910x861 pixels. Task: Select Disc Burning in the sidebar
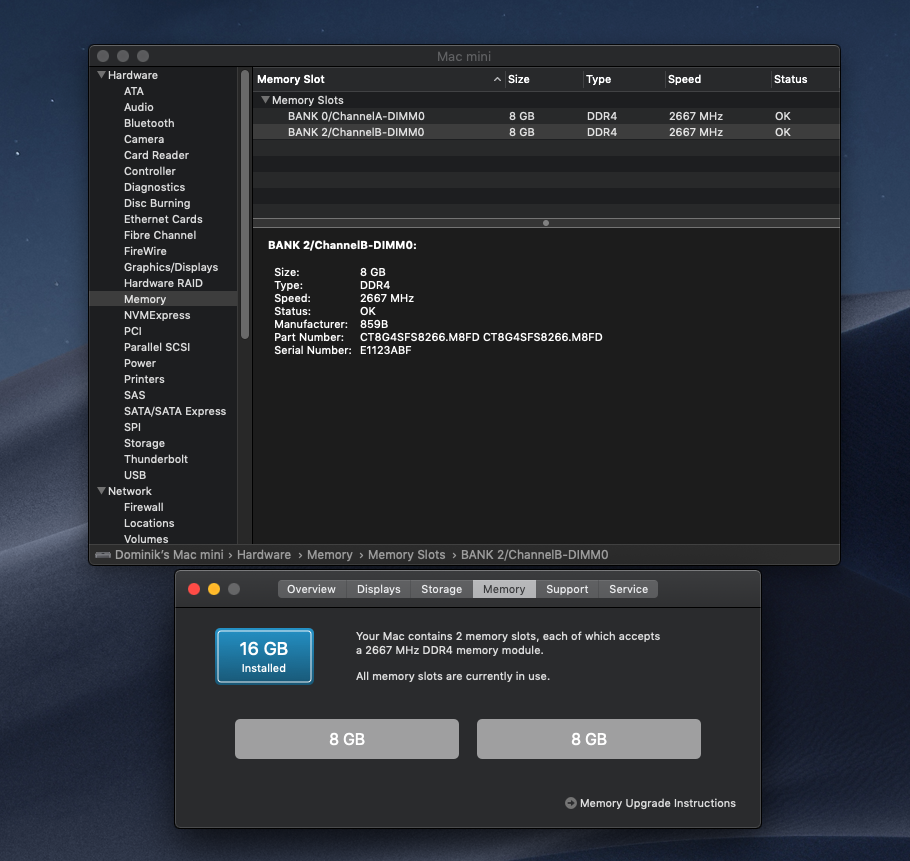click(x=157, y=203)
